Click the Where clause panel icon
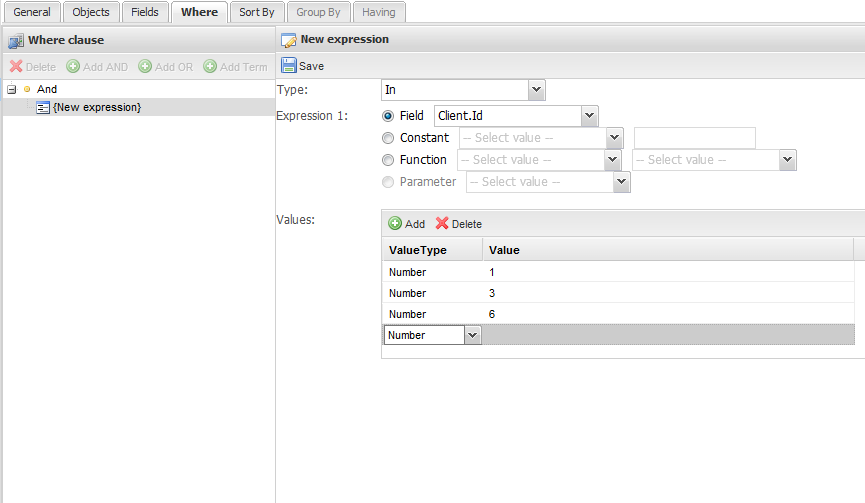The image size is (865, 503). 15,41
